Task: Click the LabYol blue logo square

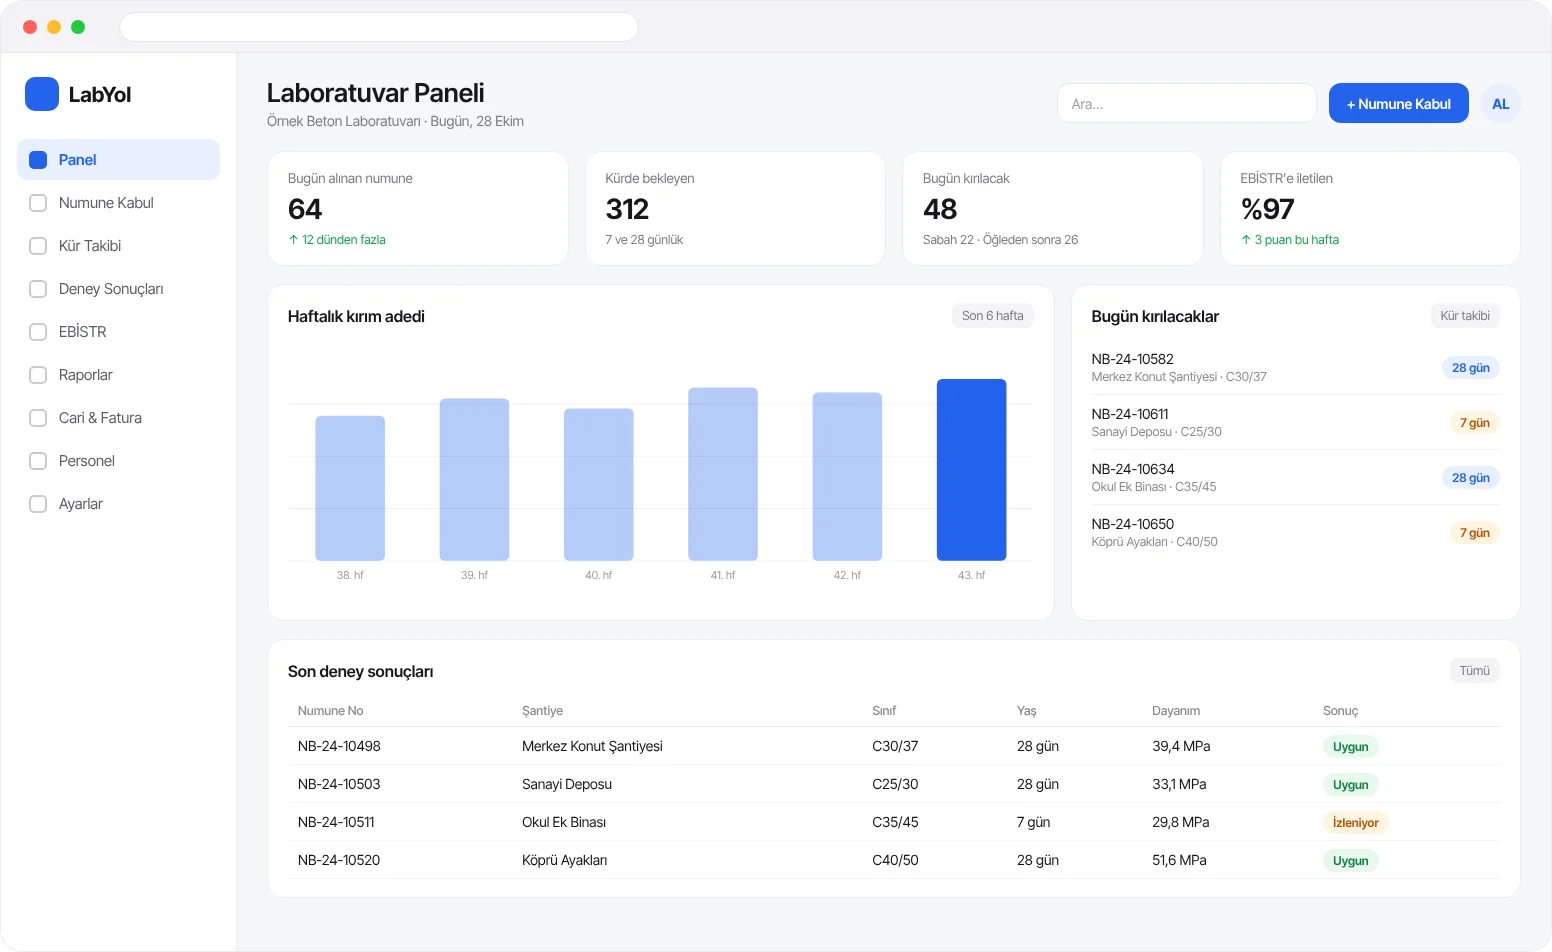Action: pyautogui.click(x=42, y=94)
